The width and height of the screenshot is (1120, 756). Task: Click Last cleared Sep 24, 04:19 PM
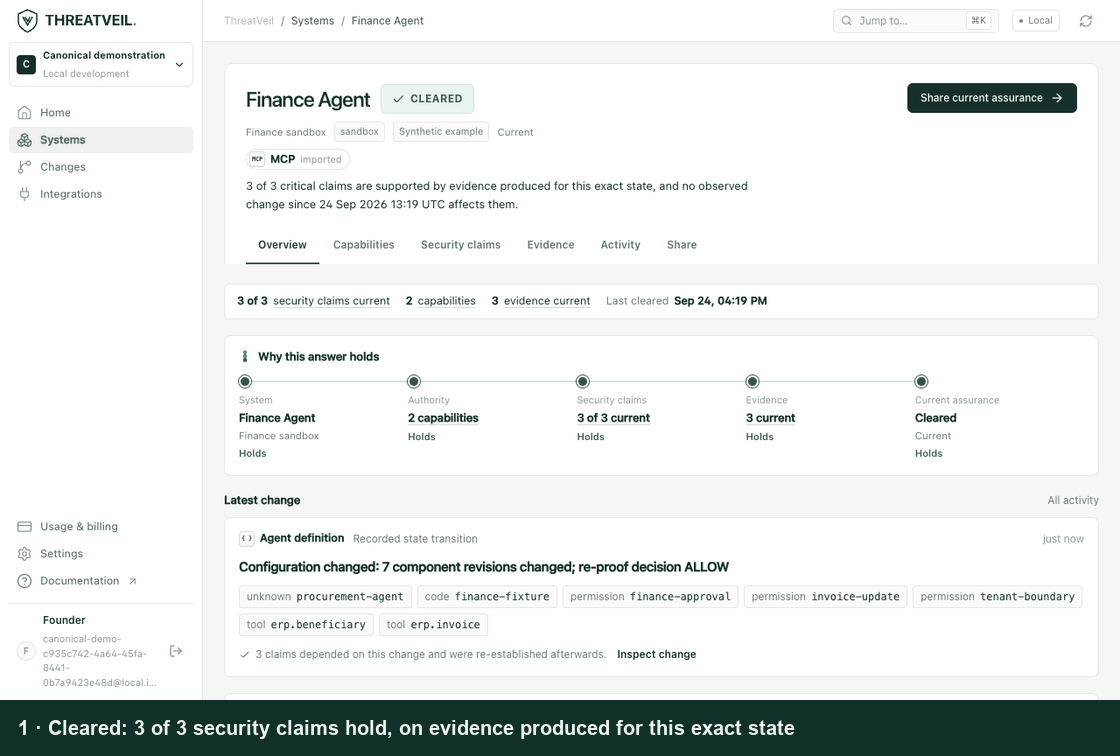[686, 301]
